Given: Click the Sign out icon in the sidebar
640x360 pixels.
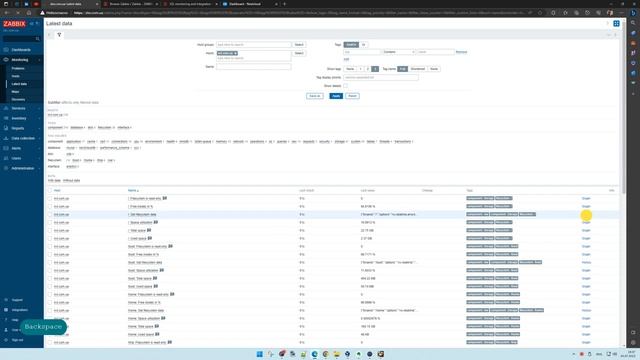Looking at the screenshot, I should coord(6,340).
